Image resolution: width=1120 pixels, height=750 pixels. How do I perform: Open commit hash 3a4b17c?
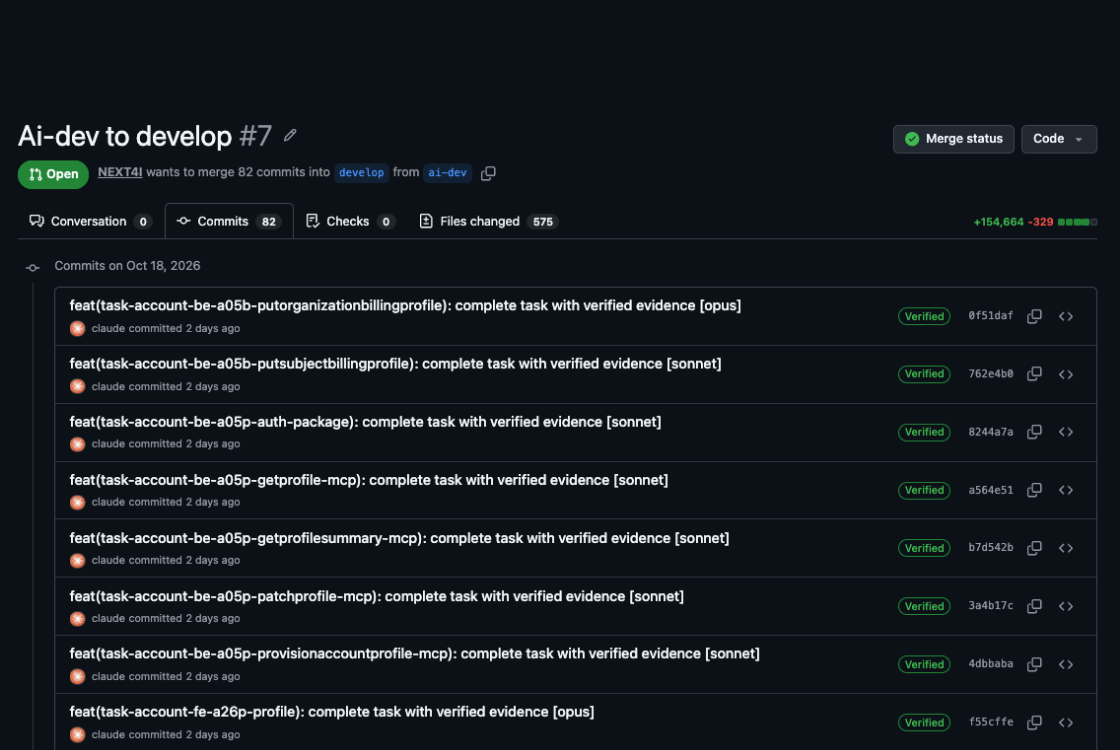(991, 606)
